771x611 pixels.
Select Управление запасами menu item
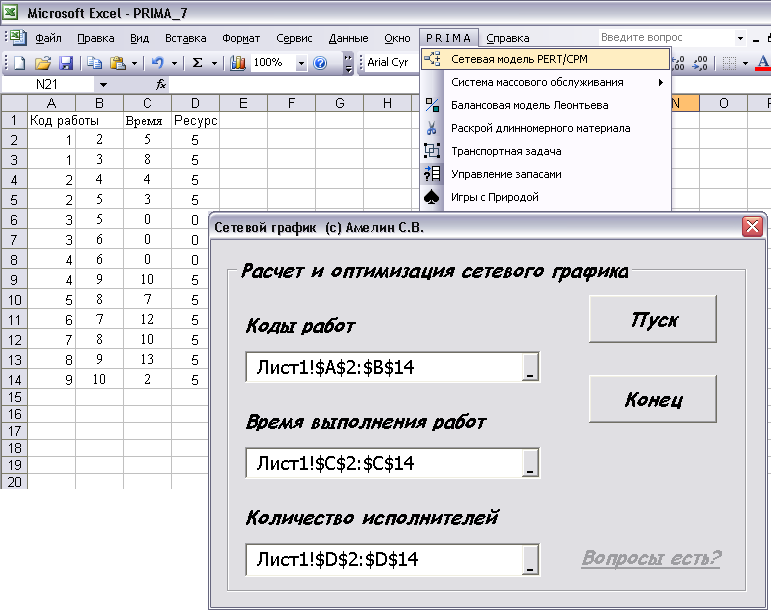[546, 174]
